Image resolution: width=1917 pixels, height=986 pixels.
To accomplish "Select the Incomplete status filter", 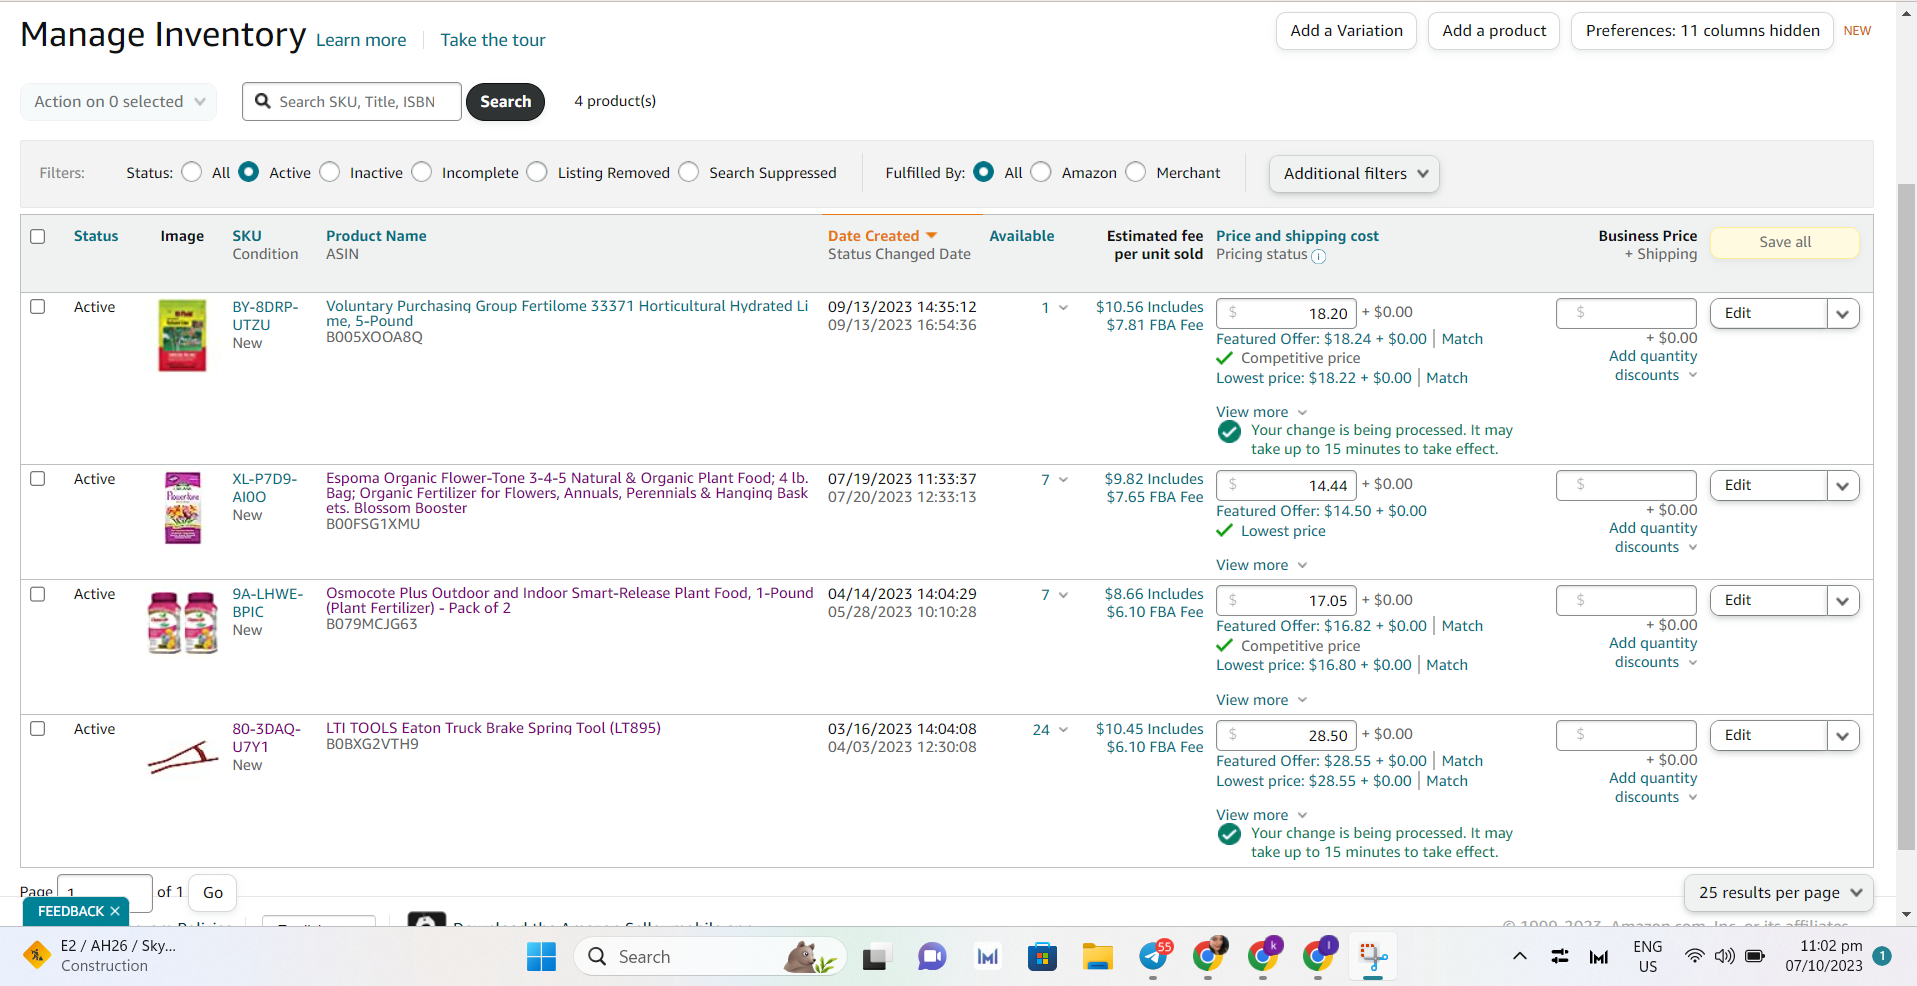I will [x=422, y=172].
